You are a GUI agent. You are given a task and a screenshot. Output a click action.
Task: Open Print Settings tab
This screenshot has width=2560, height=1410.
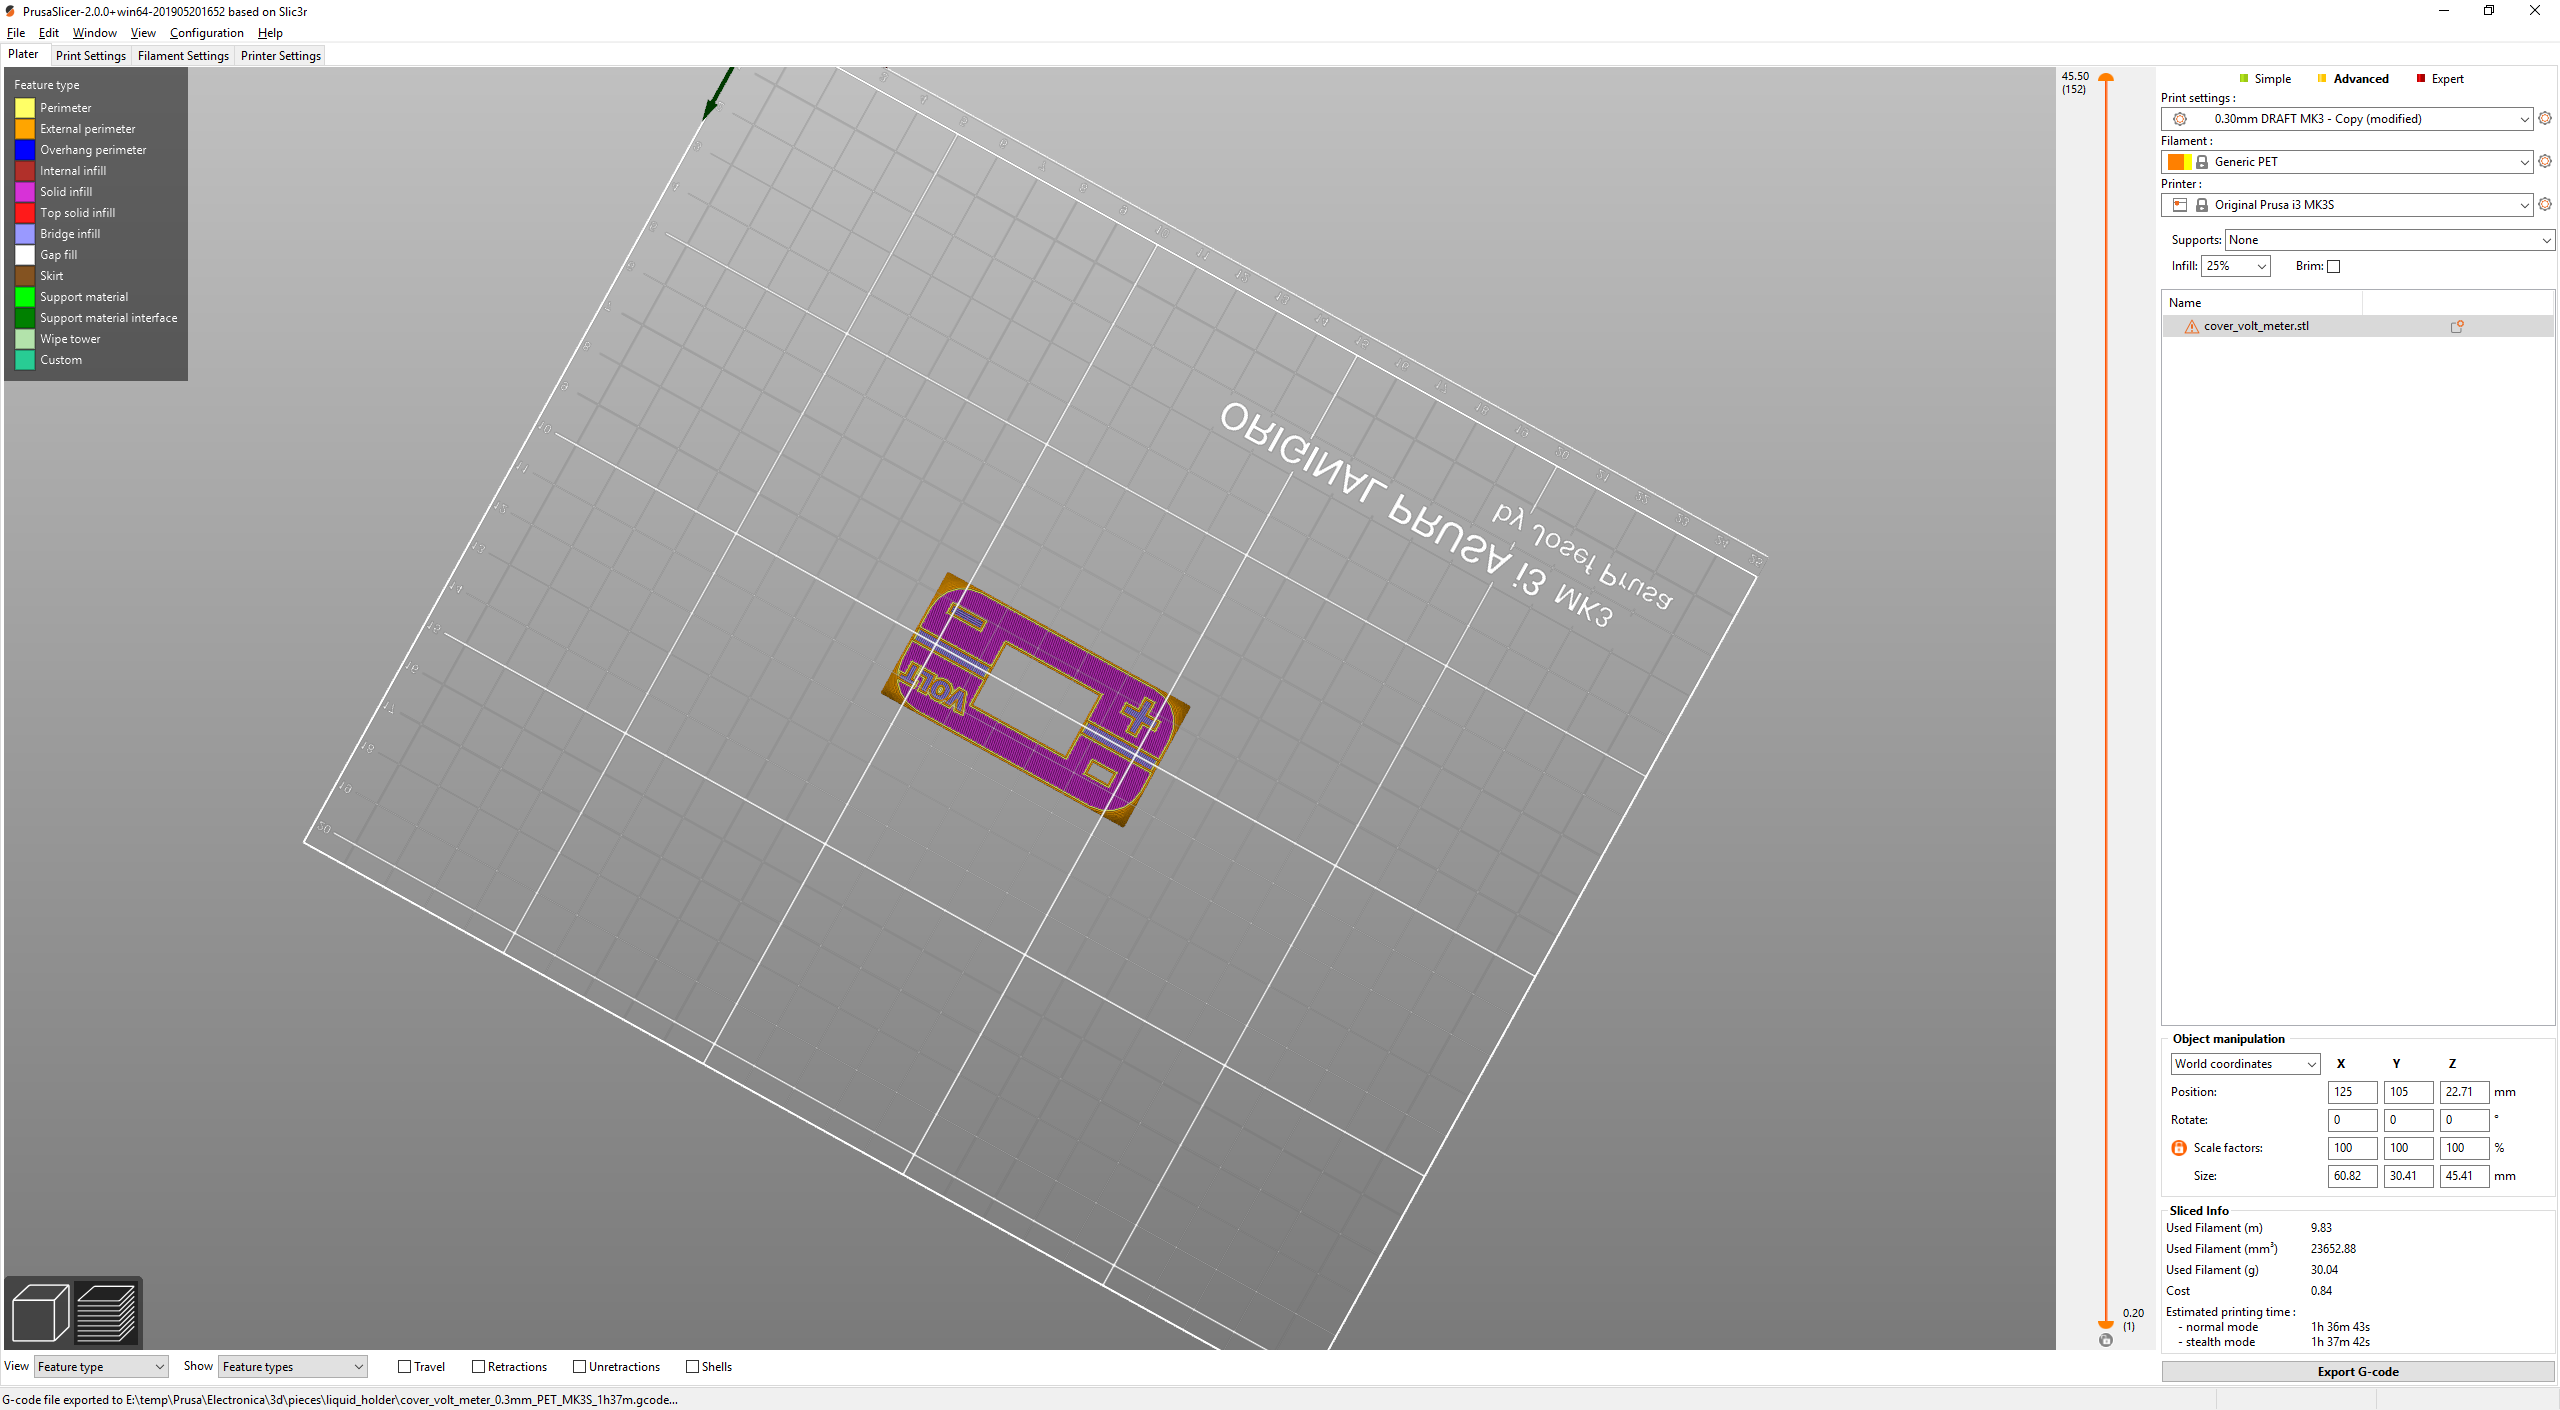[90, 56]
